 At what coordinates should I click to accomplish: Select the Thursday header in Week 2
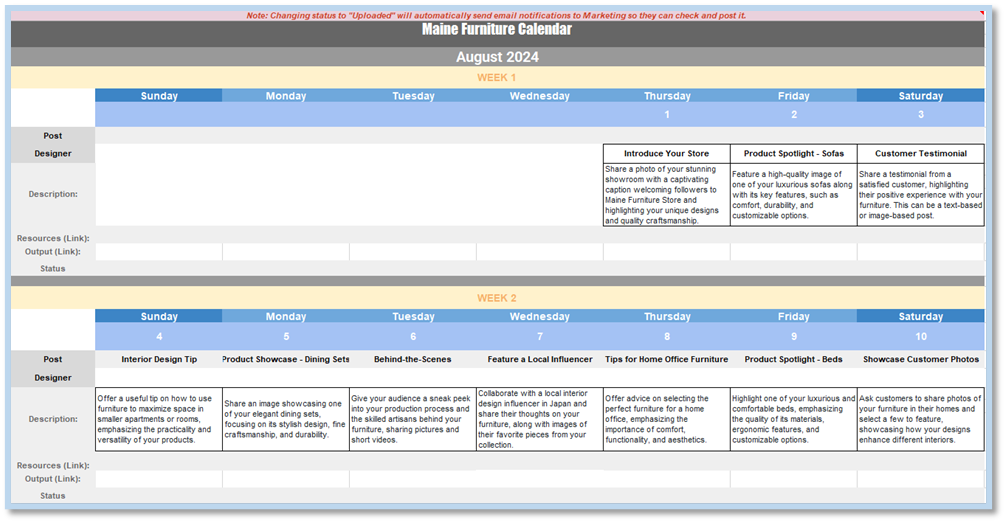click(x=667, y=316)
